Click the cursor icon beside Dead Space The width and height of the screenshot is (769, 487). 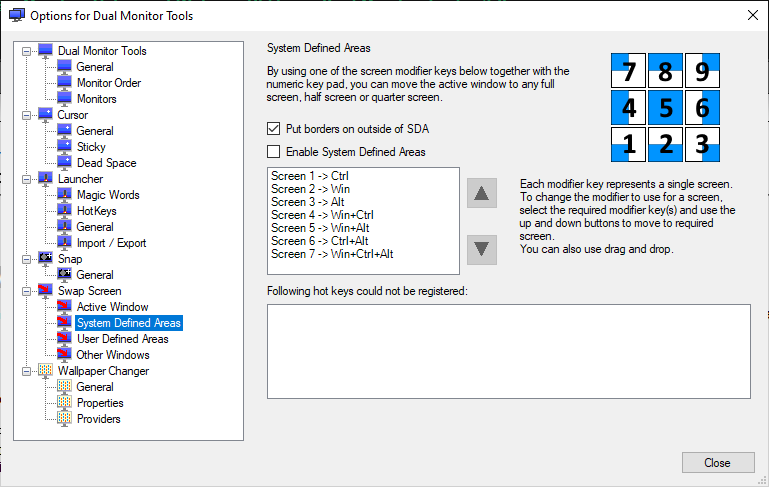coord(64,163)
